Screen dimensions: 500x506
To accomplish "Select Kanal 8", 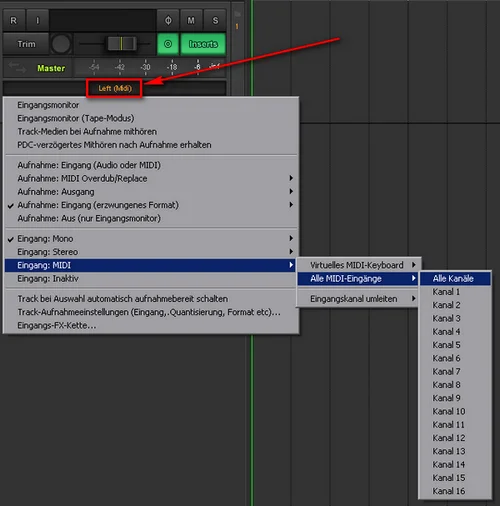I will click(455, 385).
